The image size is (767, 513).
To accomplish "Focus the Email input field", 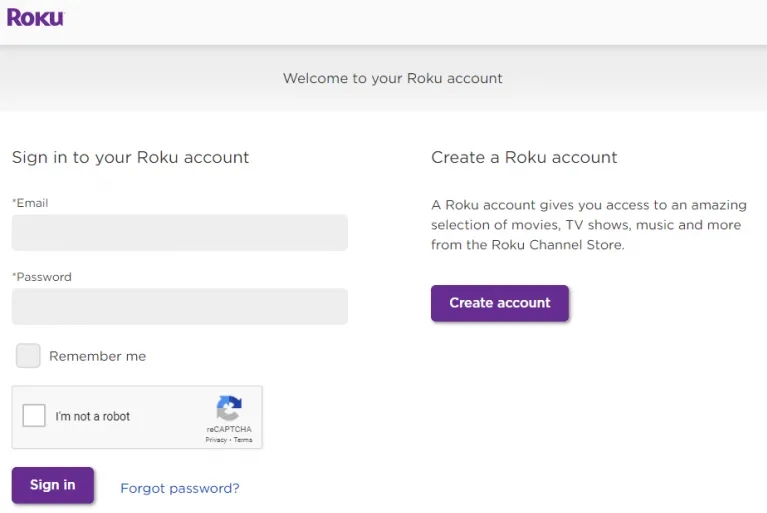I will tap(180, 232).
